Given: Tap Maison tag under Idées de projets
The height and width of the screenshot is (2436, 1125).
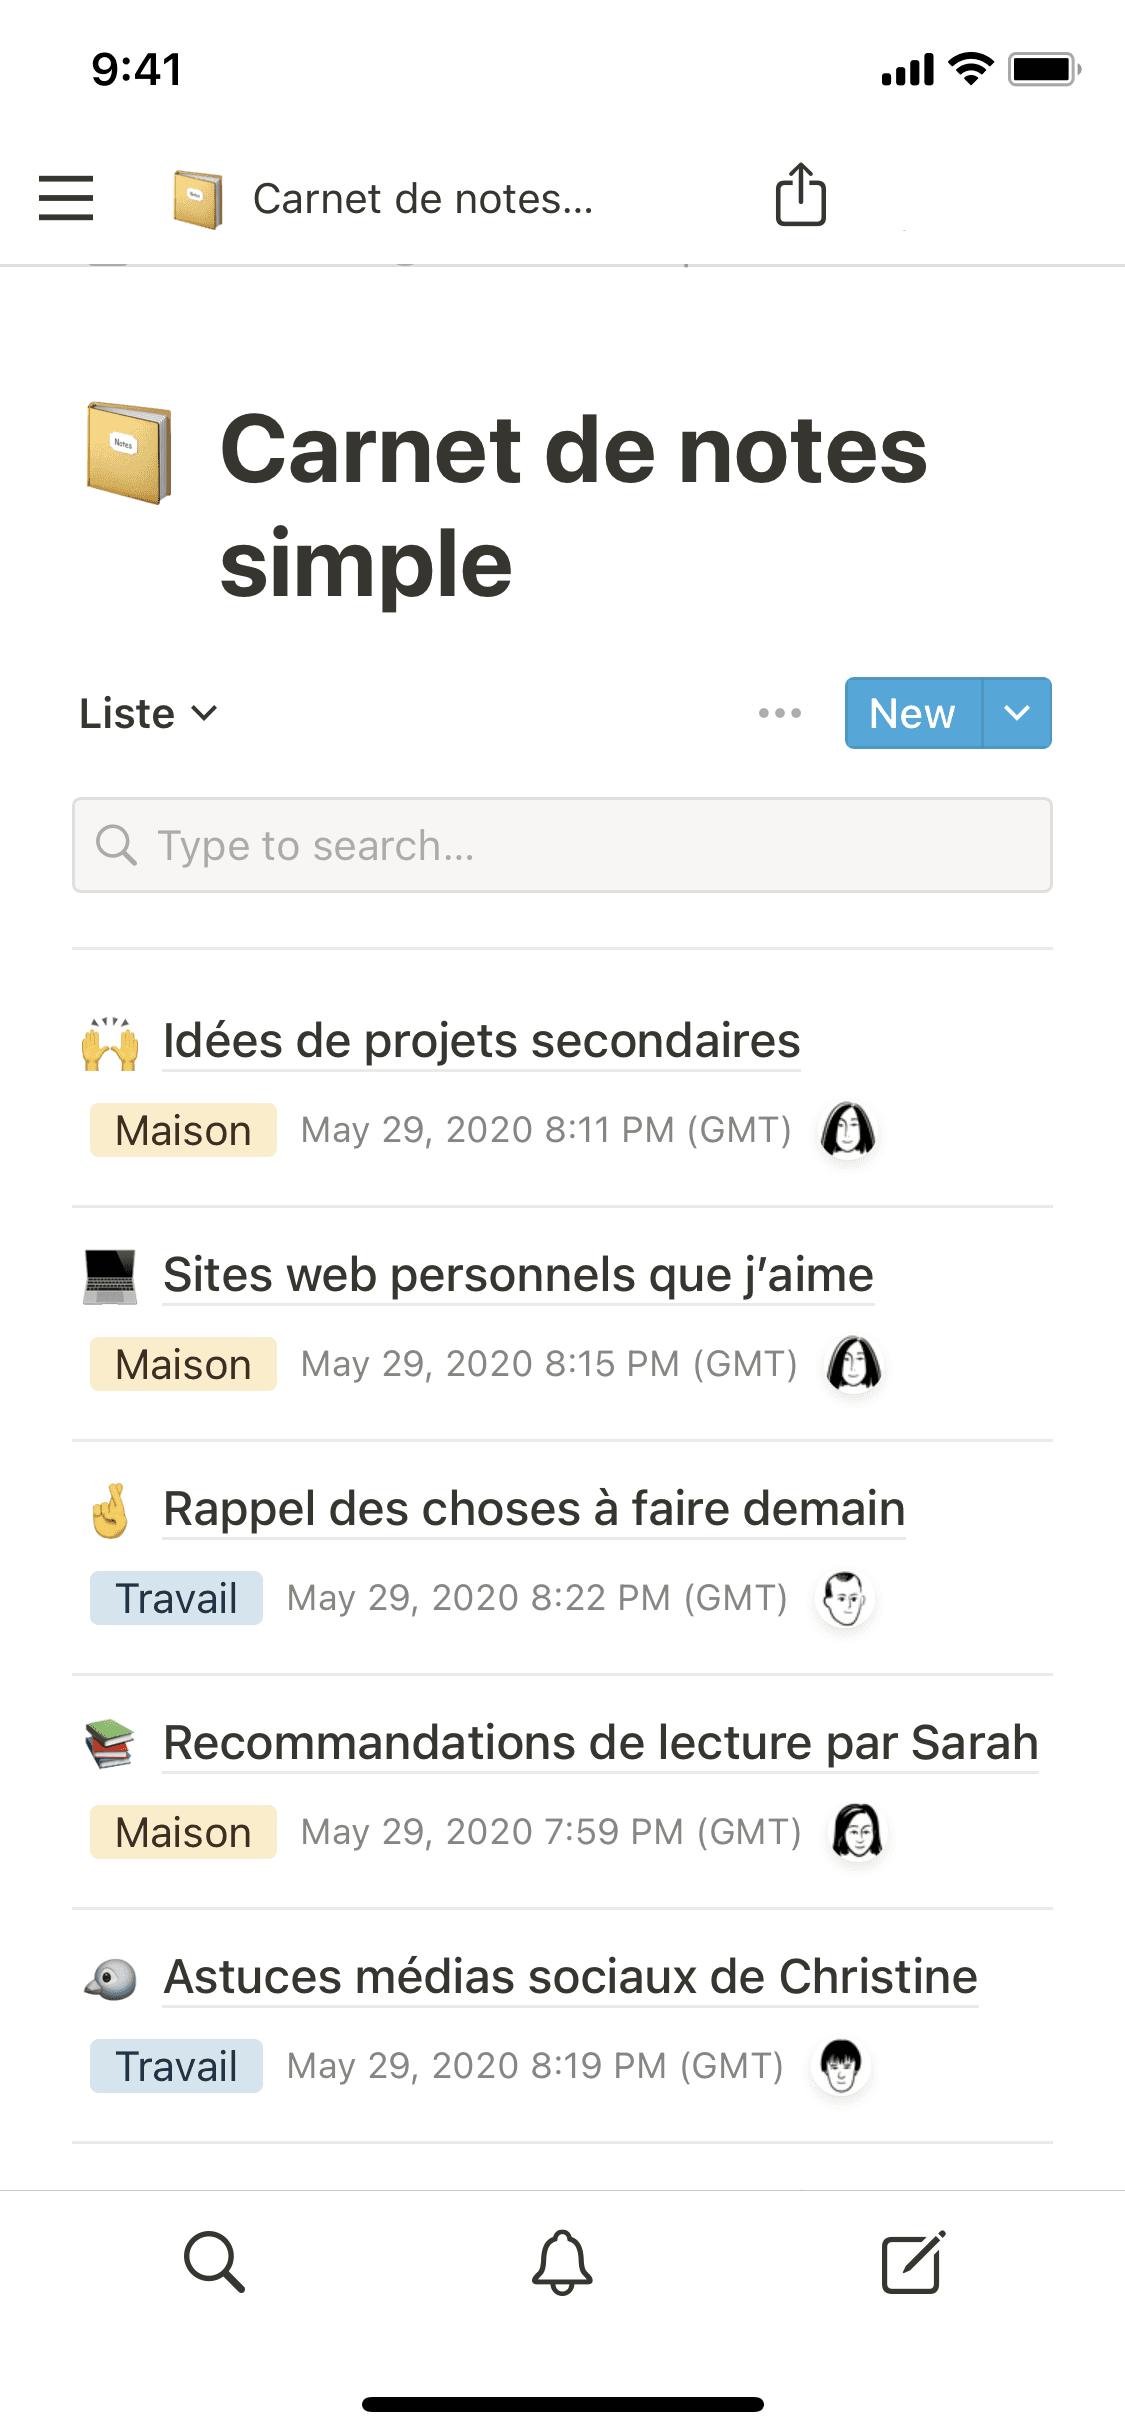Looking at the screenshot, I should pos(183,1130).
